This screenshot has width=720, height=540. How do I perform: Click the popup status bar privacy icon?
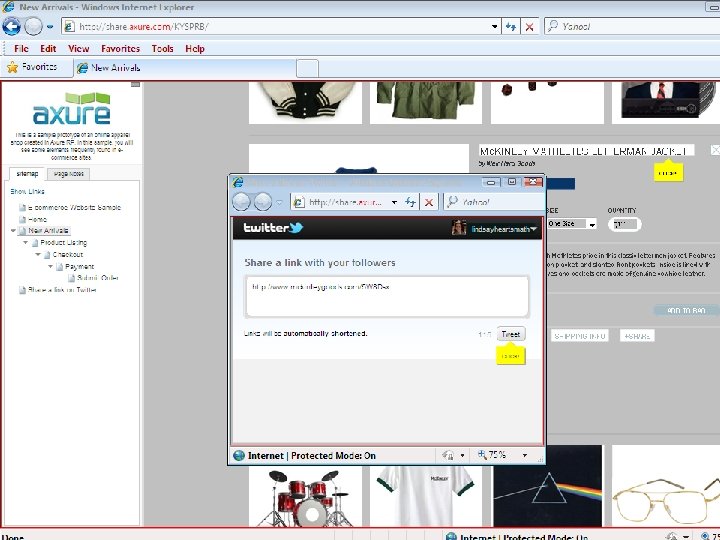click(x=449, y=455)
